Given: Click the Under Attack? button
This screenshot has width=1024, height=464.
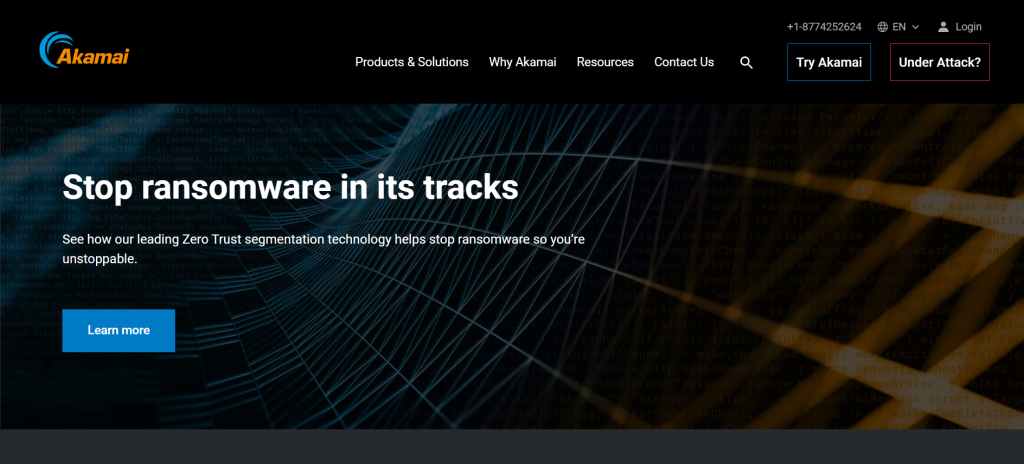Looking at the screenshot, I should coord(939,62).
